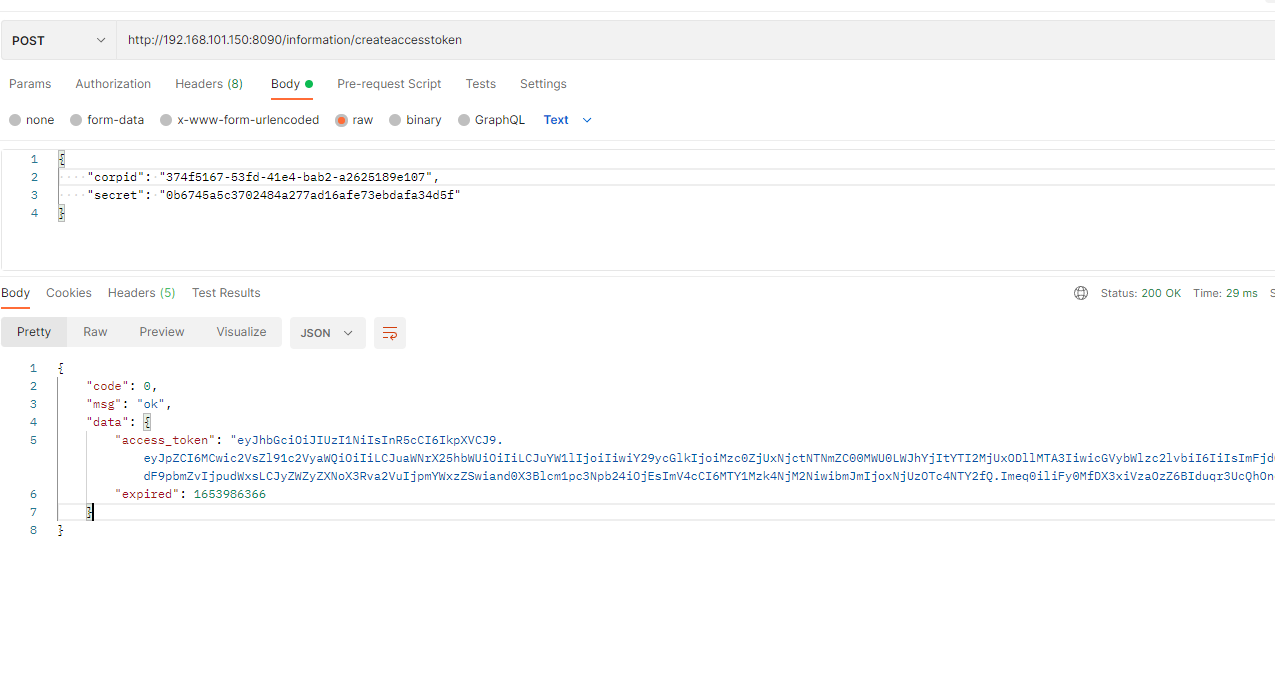Open the Authorization tab
1275x675 pixels.
tap(113, 84)
